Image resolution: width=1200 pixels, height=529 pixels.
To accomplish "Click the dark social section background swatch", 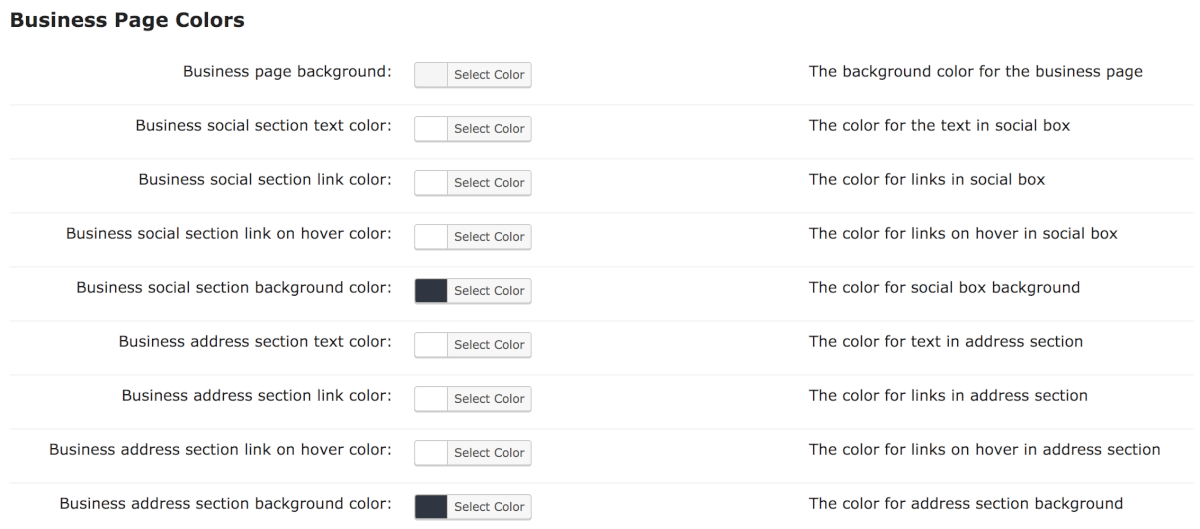I will [431, 291].
